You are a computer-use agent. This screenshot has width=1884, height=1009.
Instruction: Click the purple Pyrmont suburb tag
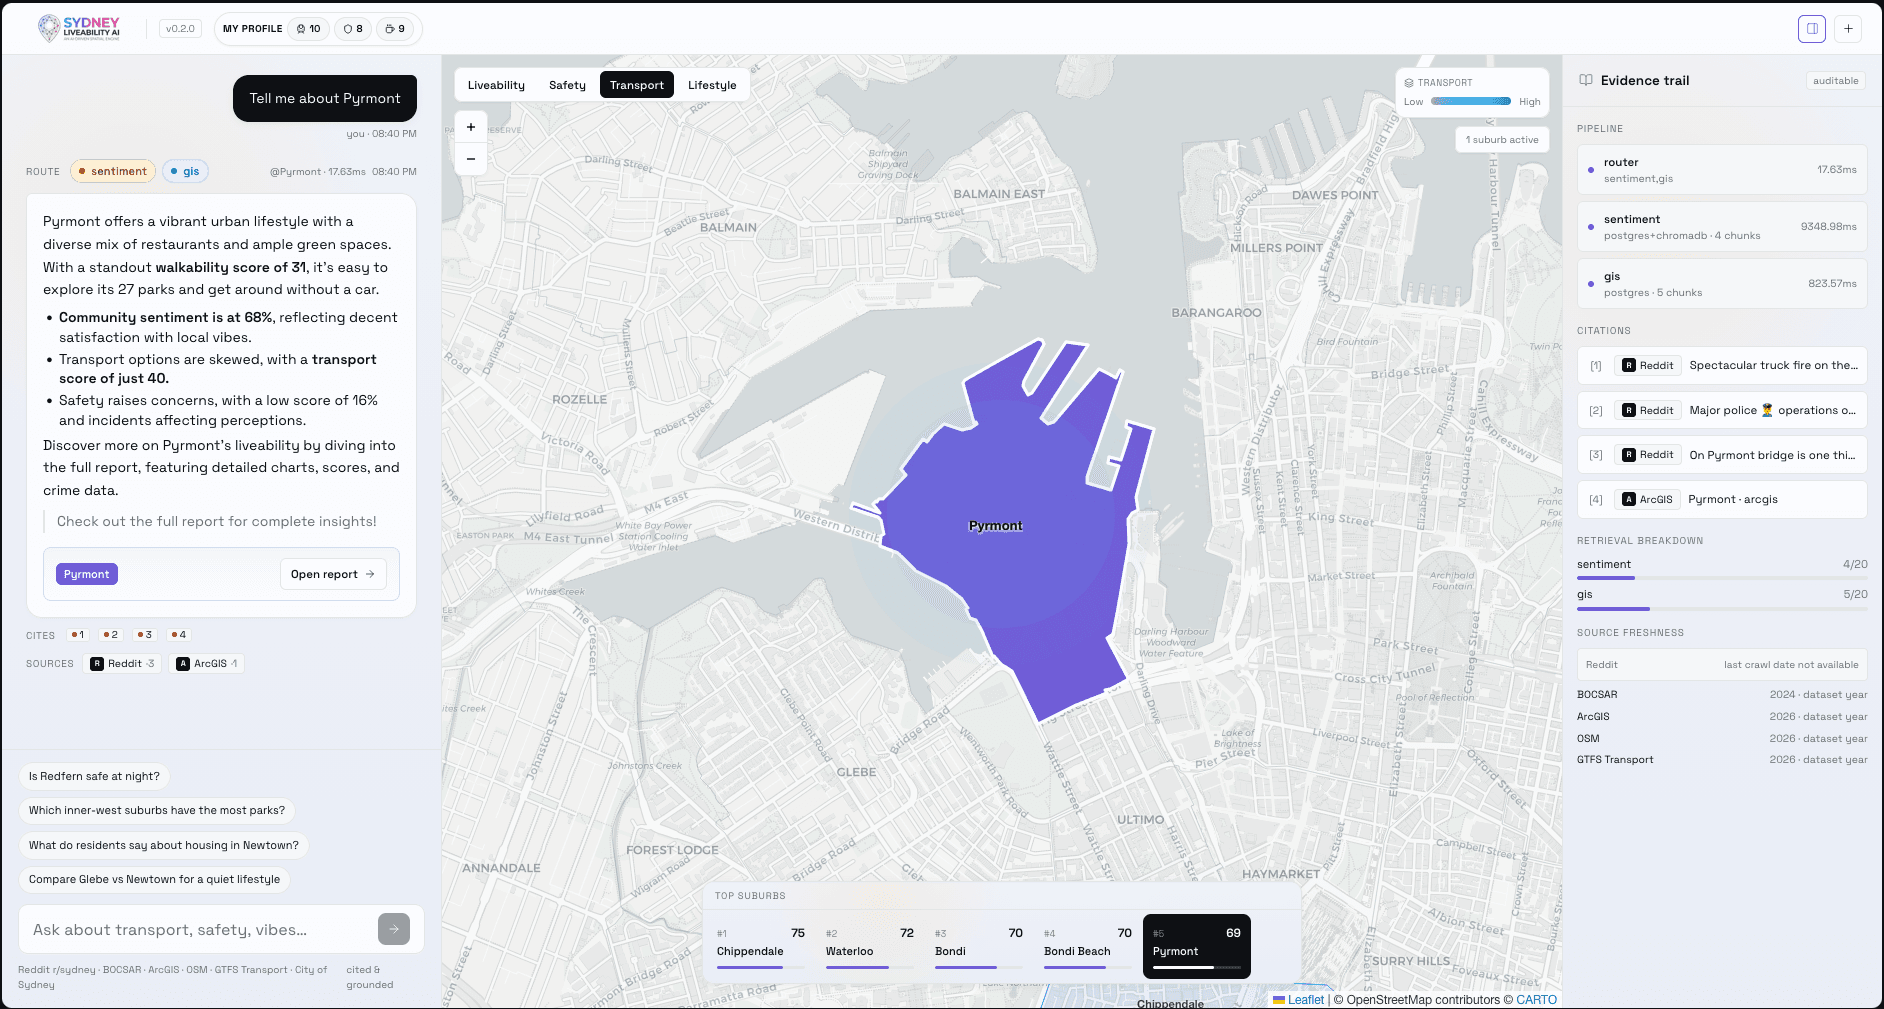pyautogui.click(x=87, y=574)
